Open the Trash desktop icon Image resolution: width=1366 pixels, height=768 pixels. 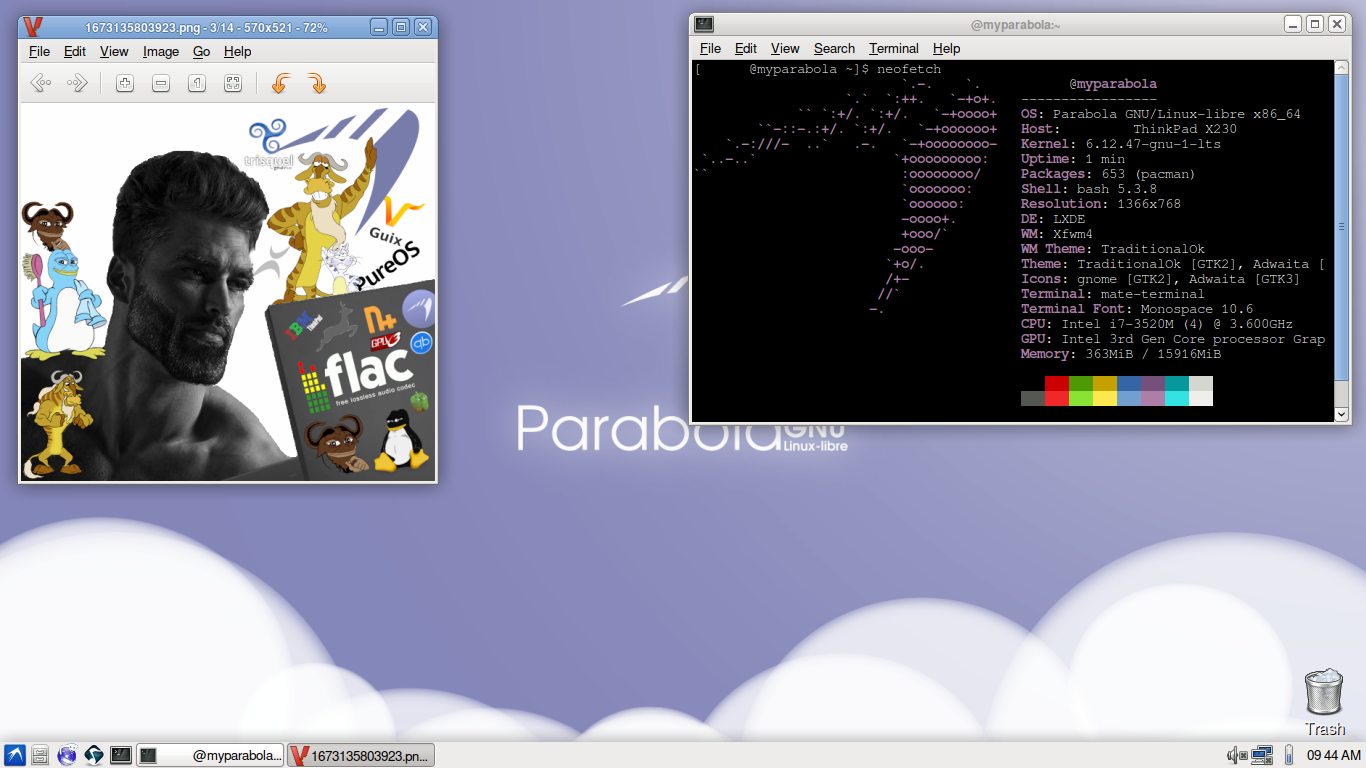[1325, 702]
